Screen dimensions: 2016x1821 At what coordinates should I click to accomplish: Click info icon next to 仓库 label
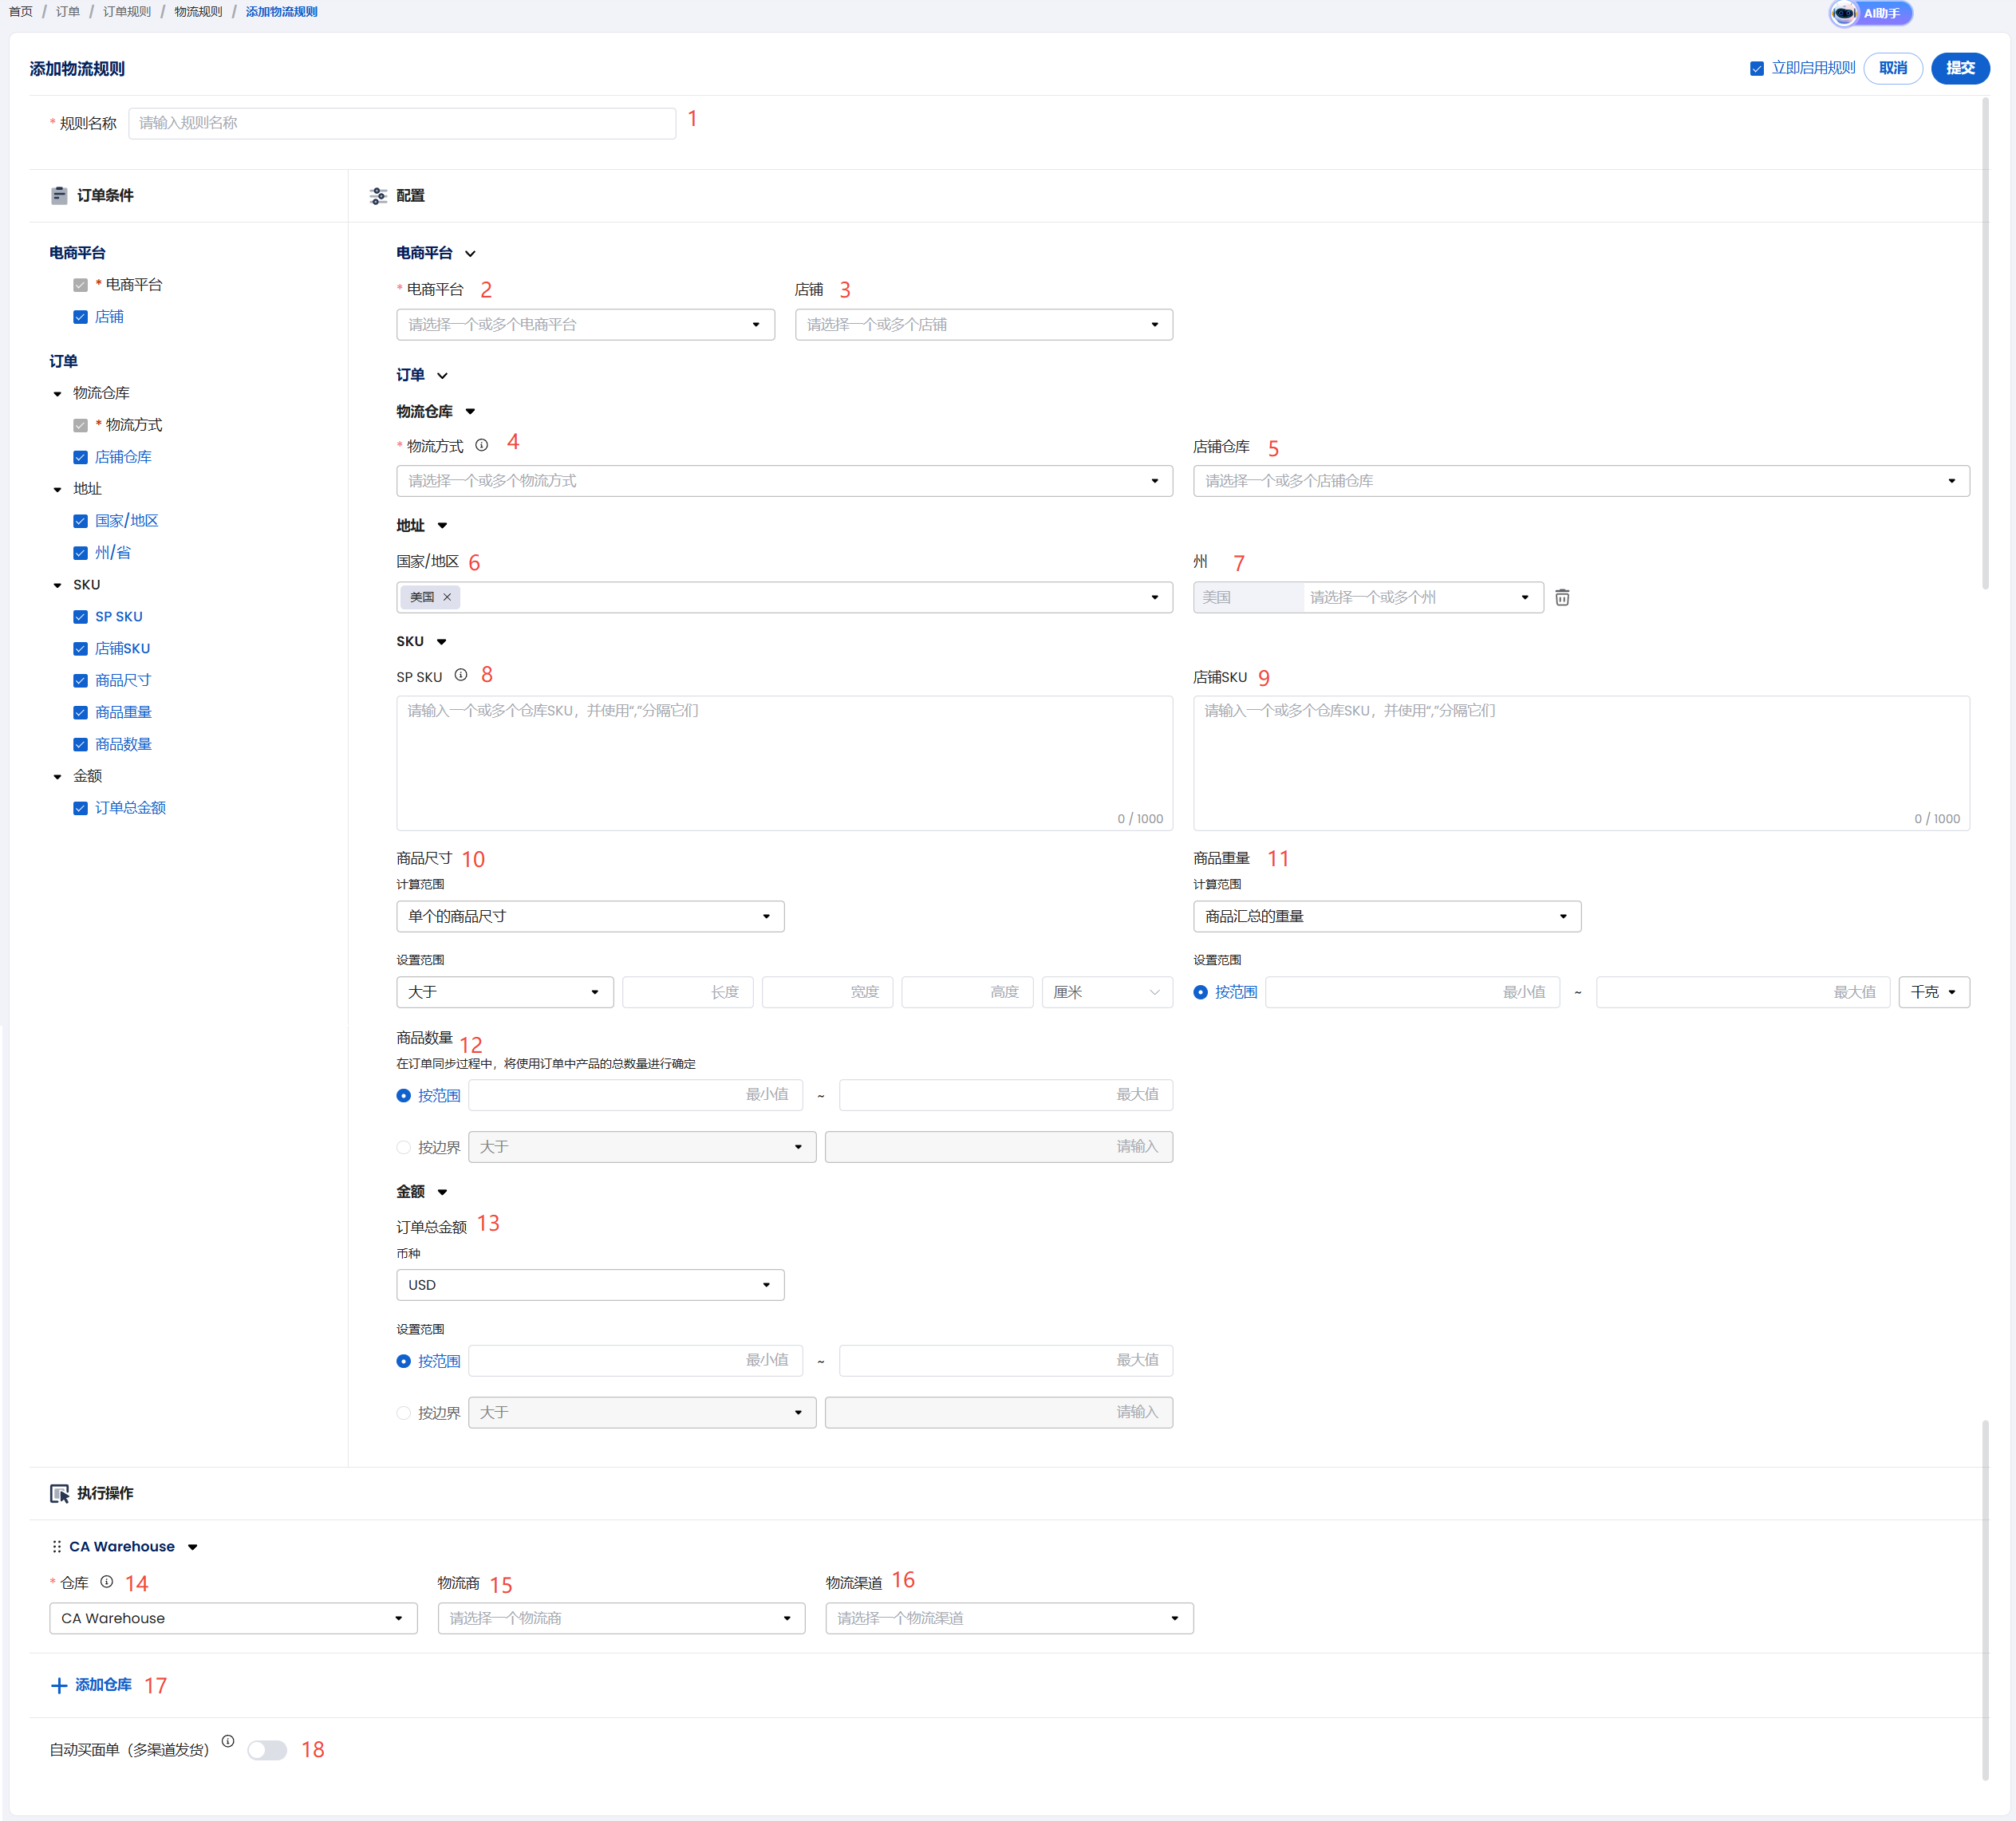click(x=107, y=1582)
